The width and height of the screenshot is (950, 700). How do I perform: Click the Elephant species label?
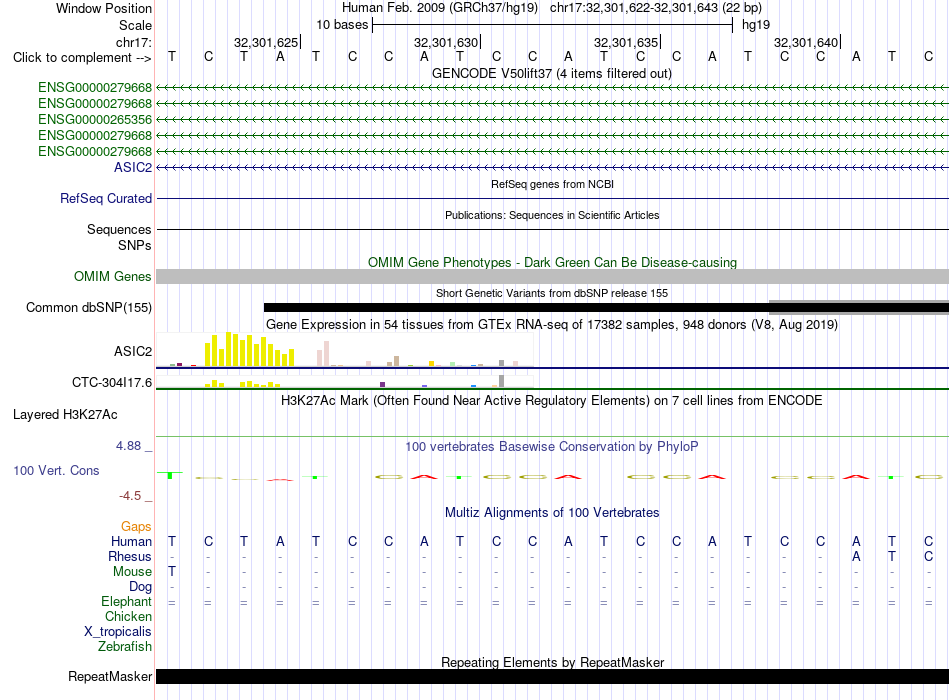click(126, 601)
